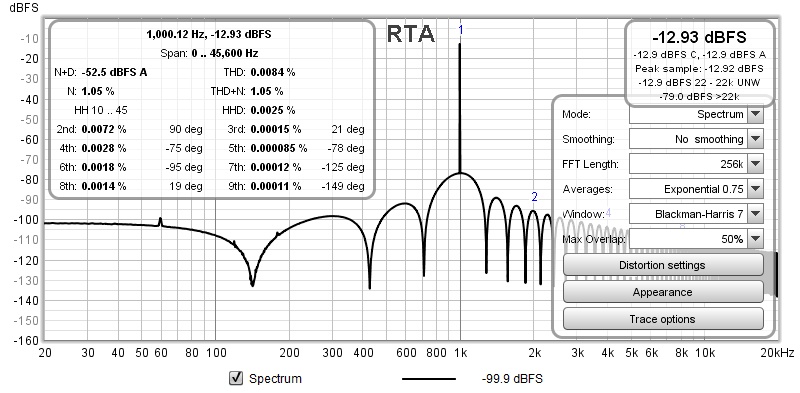This screenshot has width=800, height=393.
Task: Click the -79.0 dBFS >22k line
Action: [x=699, y=95]
